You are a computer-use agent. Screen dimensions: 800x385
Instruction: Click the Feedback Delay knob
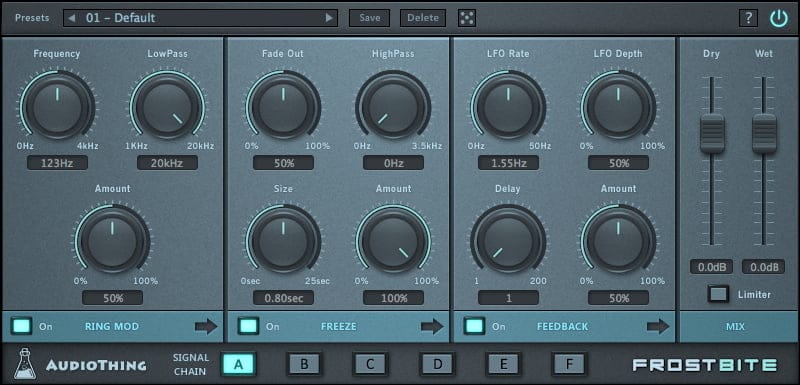click(x=508, y=242)
